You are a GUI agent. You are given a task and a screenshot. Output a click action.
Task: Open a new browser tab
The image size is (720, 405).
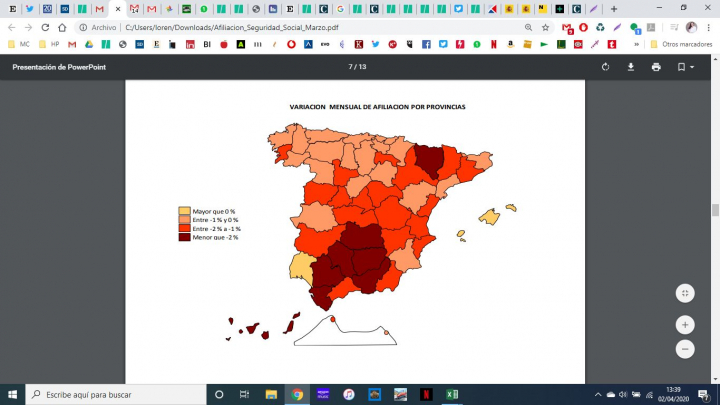pyautogui.click(x=614, y=8)
